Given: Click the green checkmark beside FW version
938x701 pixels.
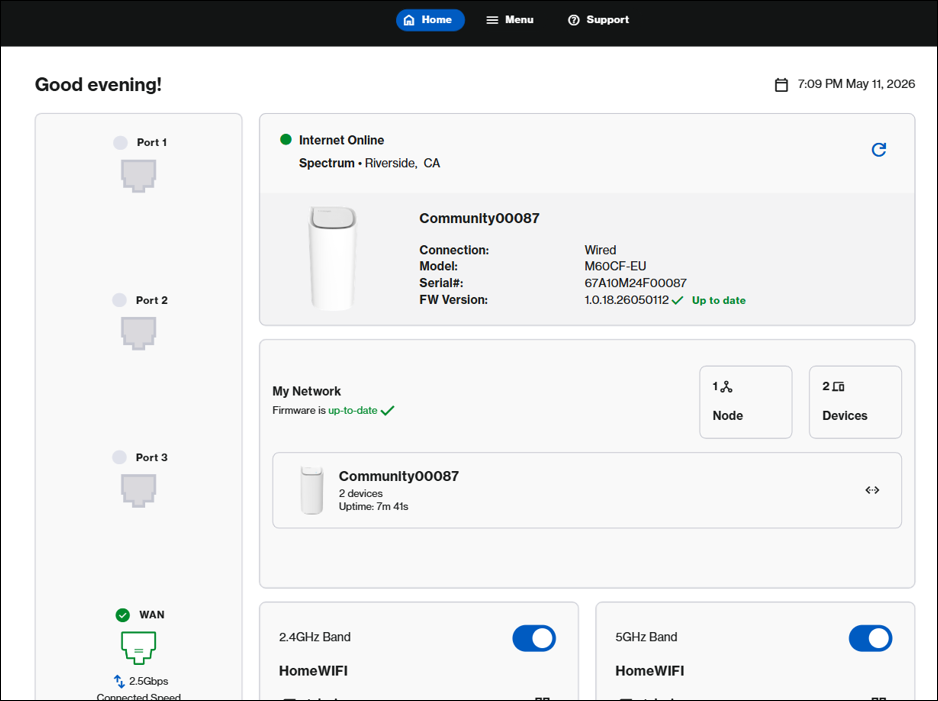Looking at the screenshot, I should [677, 300].
